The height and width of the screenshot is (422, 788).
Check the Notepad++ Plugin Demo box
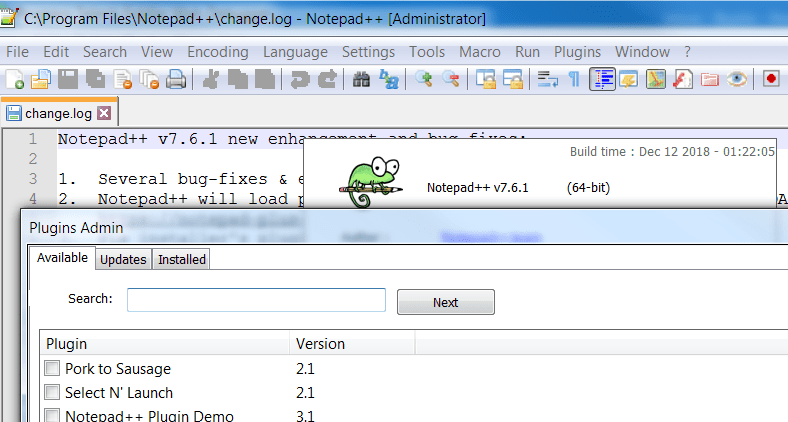[x=52, y=415]
